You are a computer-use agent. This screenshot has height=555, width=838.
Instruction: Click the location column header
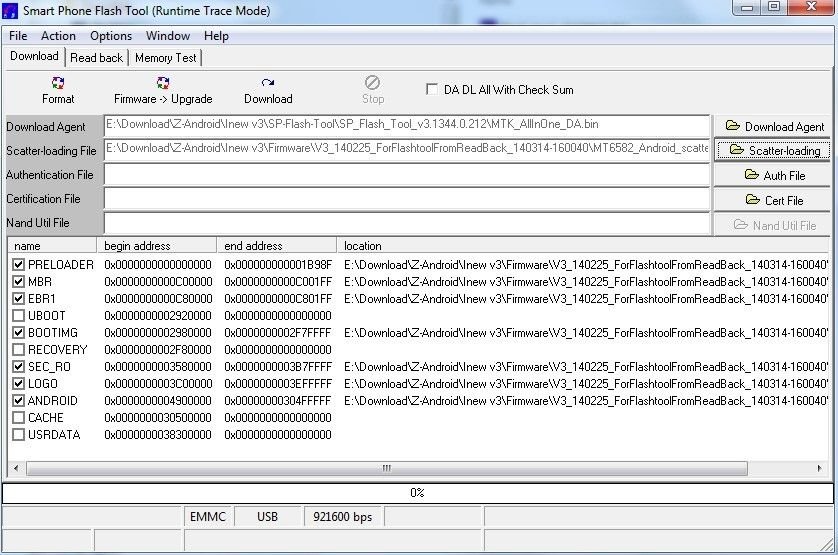click(x=583, y=246)
